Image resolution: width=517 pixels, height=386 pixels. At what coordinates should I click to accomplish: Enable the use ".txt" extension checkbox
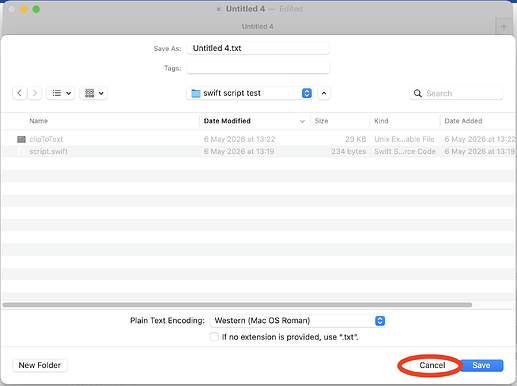(214, 337)
